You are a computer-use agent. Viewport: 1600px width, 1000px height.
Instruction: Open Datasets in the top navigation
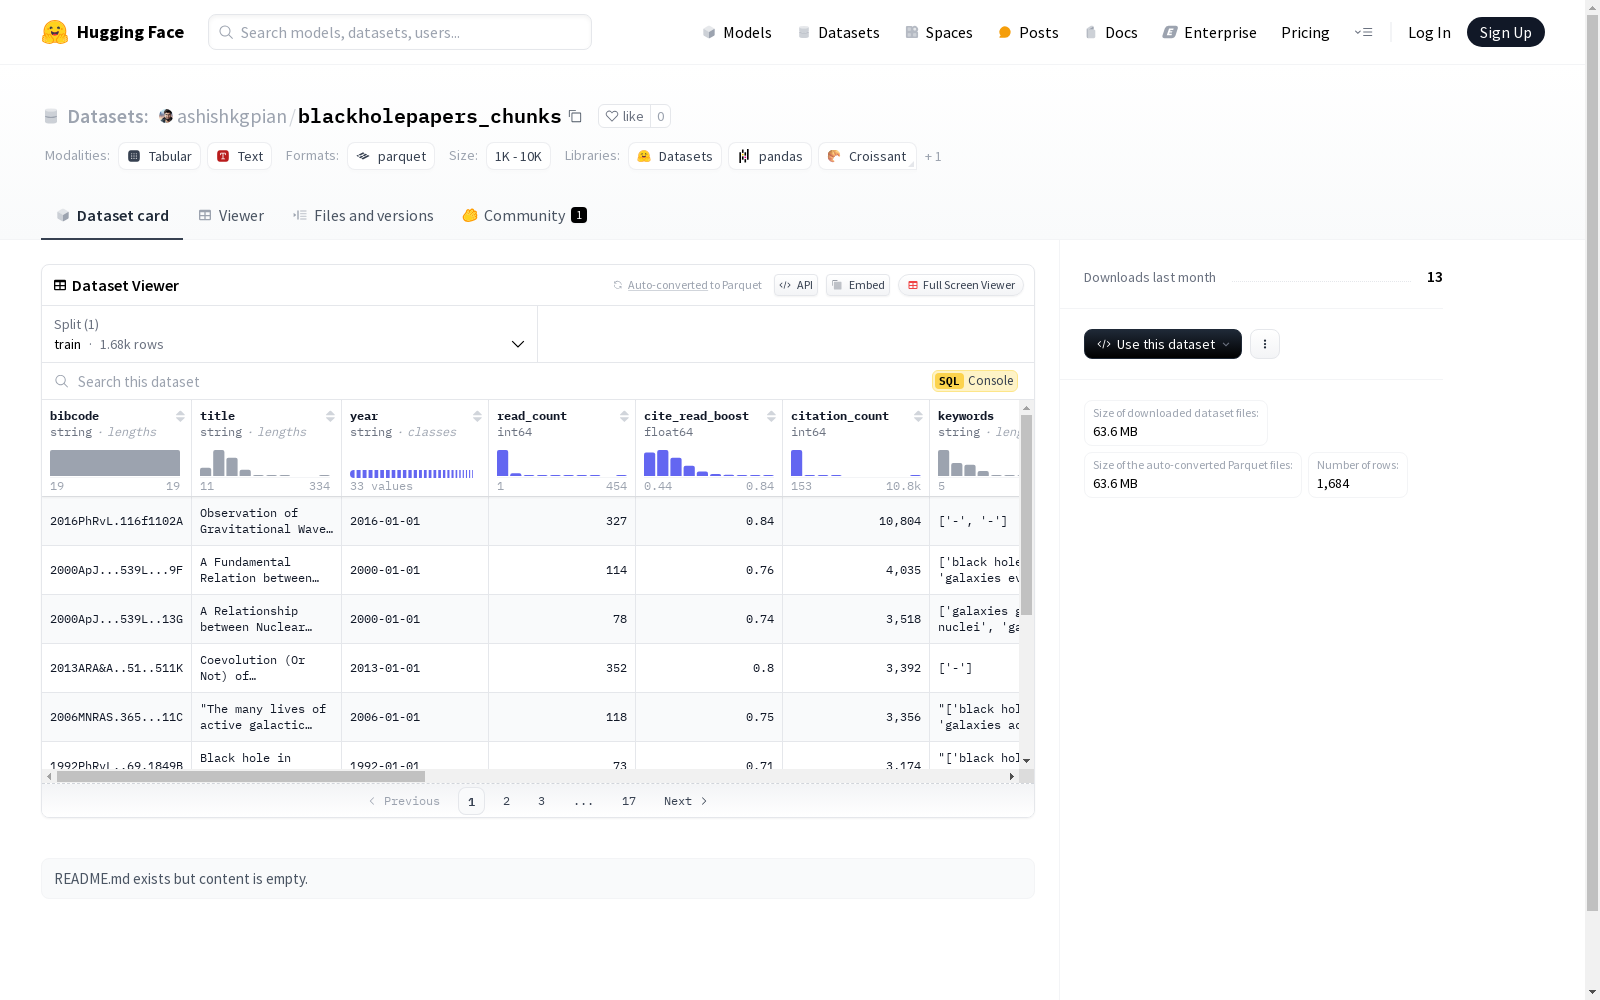pos(838,32)
